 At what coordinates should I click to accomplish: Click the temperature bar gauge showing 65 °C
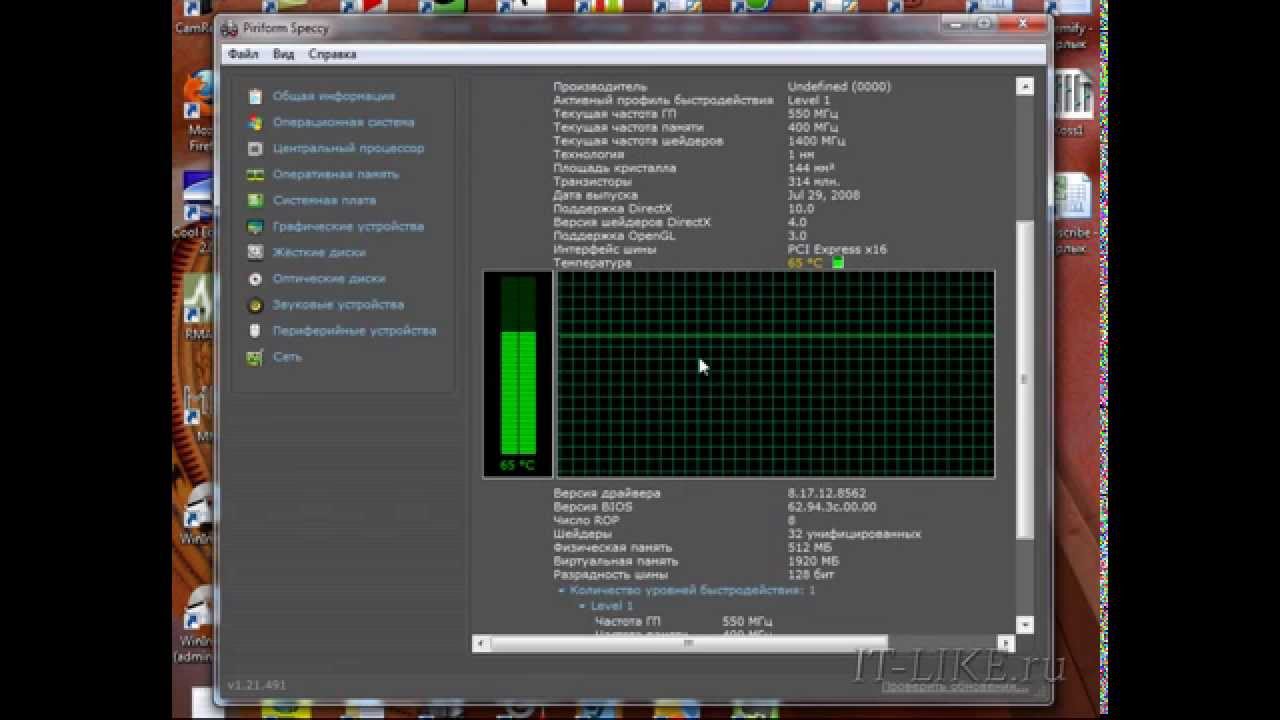pyautogui.click(x=518, y=374)
